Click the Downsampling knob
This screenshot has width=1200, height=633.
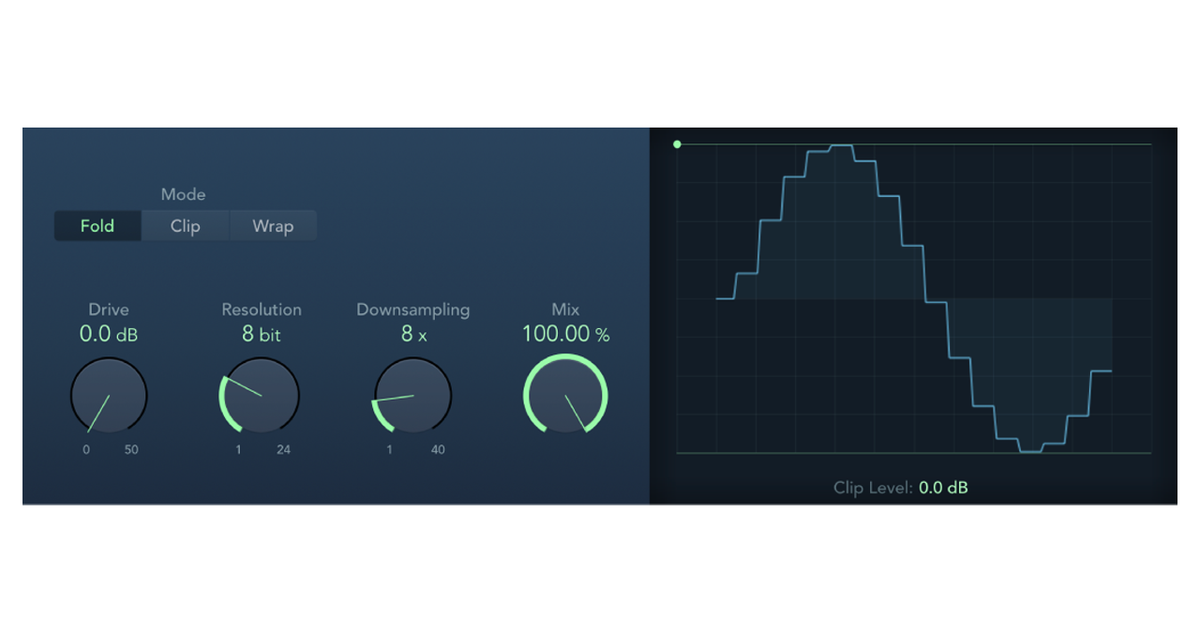point(413,396)
